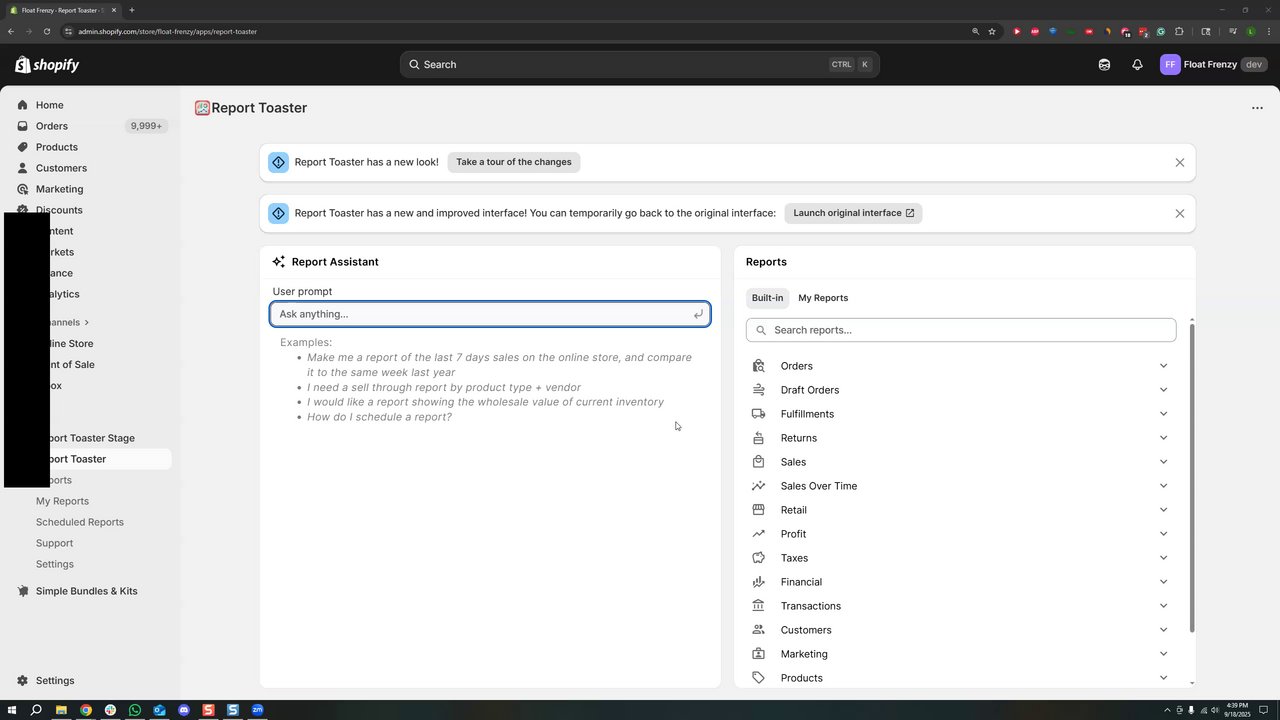
Task: Open the Settings gear in sidebar
Action: (23, 681)
